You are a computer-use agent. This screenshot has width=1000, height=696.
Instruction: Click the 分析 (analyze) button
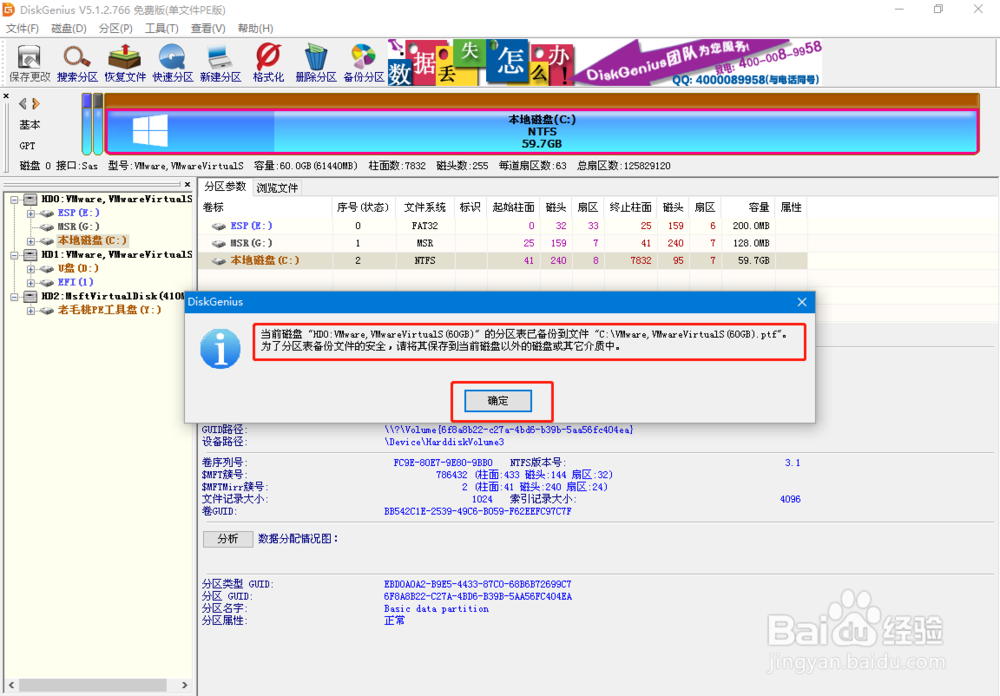tap(228, 538)
